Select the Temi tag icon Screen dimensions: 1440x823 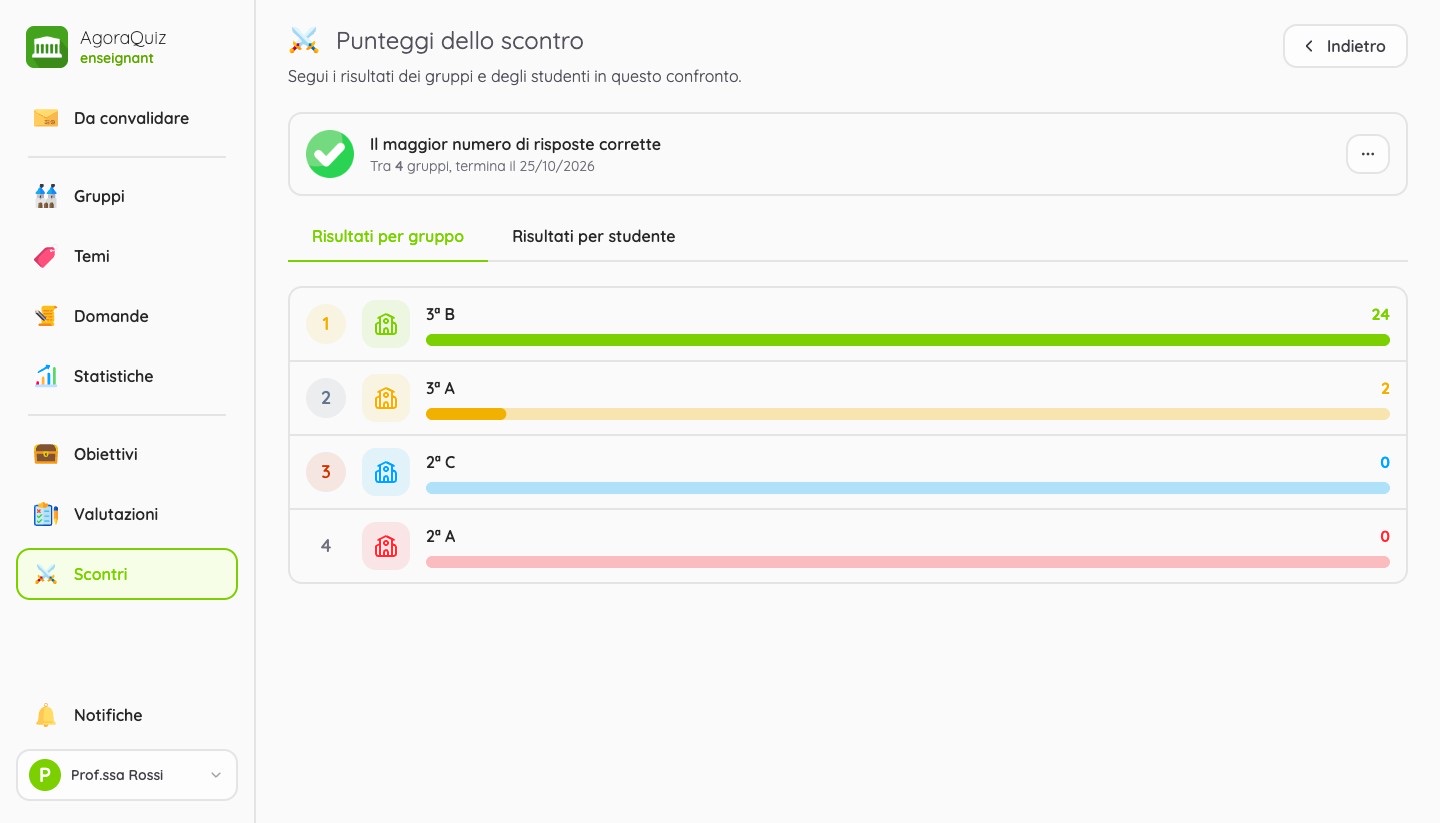point(46,256)
